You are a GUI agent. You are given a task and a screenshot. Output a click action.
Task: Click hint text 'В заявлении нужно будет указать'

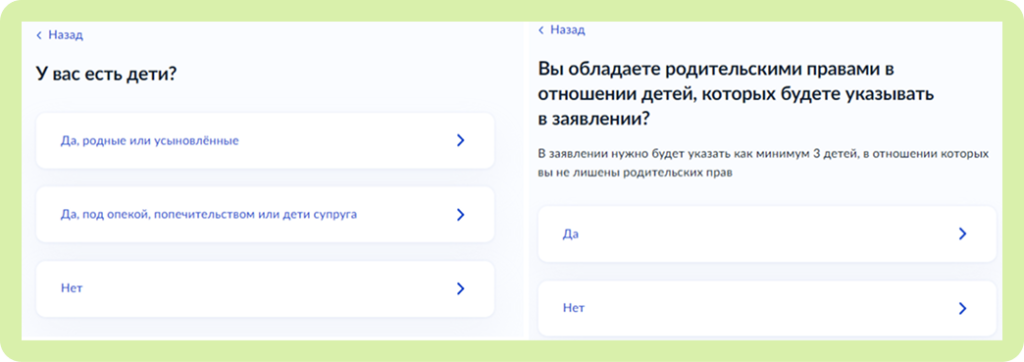coord(763,164)
